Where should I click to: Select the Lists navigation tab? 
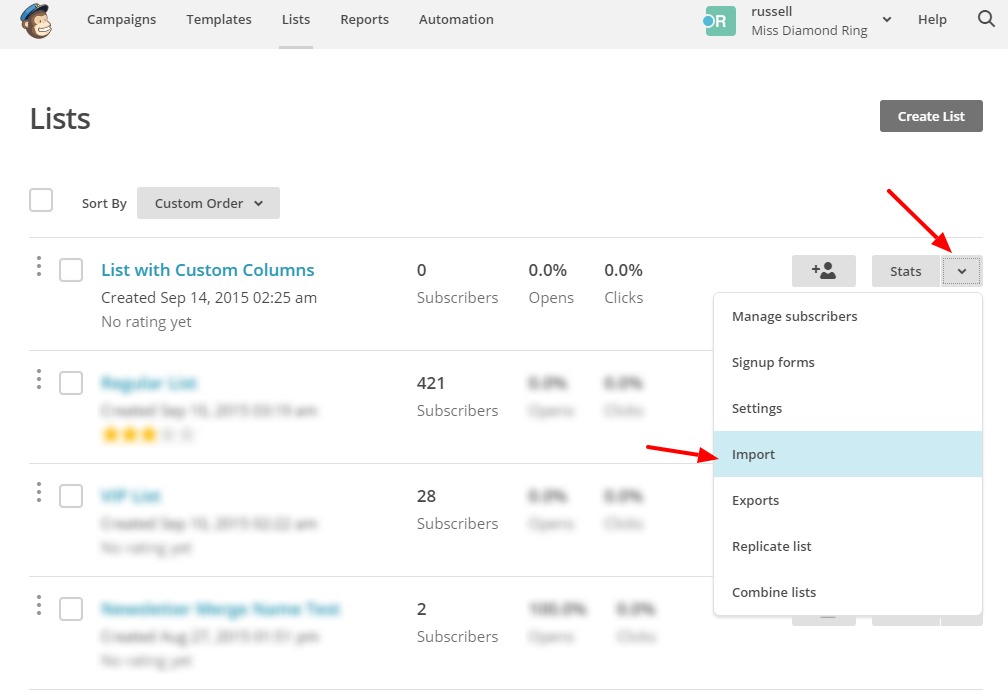(296, 19)
